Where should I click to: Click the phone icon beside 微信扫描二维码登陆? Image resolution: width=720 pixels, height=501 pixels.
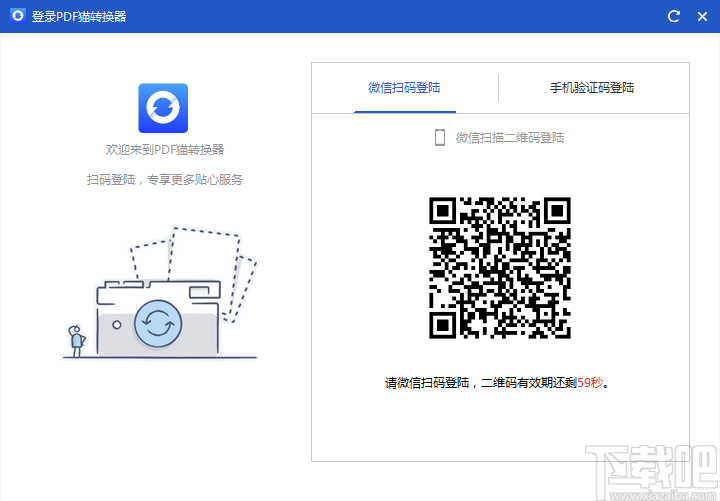(x=440, y=137)
